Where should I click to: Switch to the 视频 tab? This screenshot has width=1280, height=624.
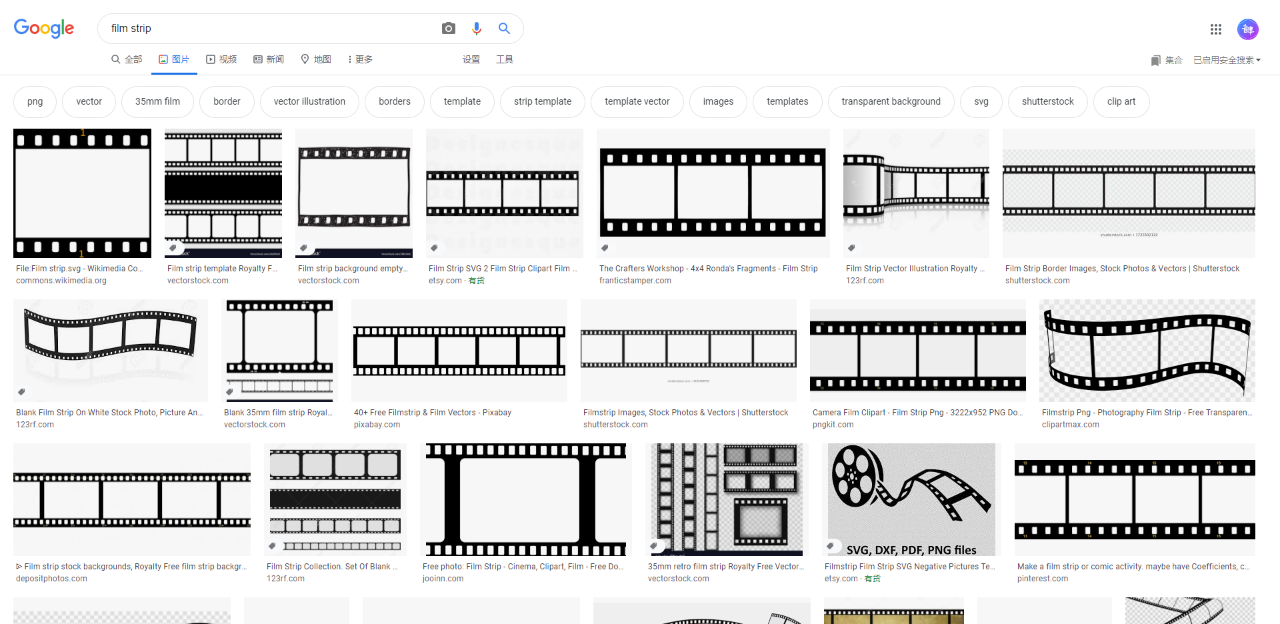coord(221,59)
